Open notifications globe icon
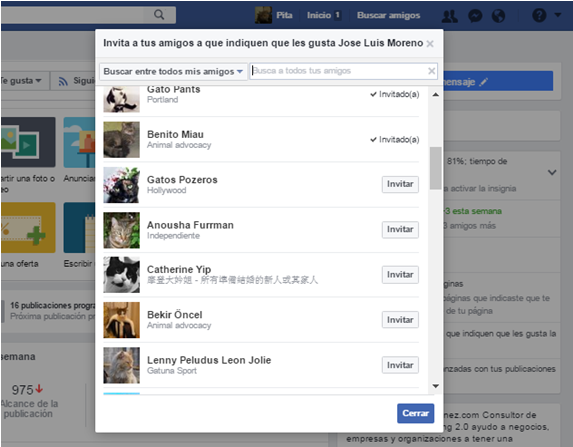Screen dimensions: 573x447 (x=498, y=16)
